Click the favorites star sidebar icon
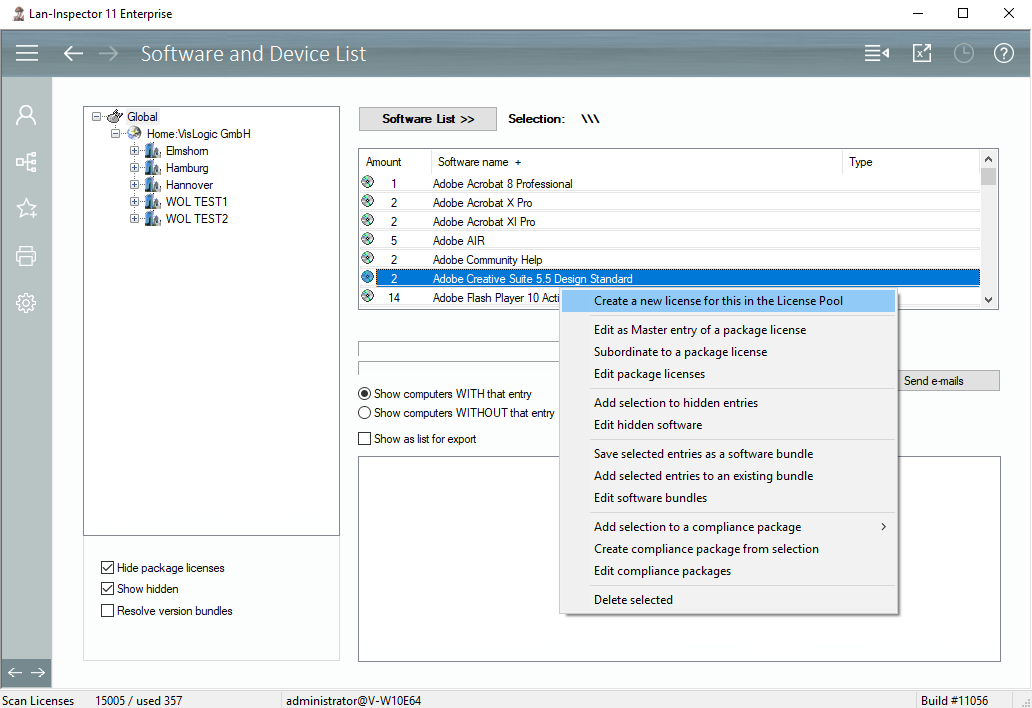The width and height of the screenshot is (1032, 708). coord(26,208)
